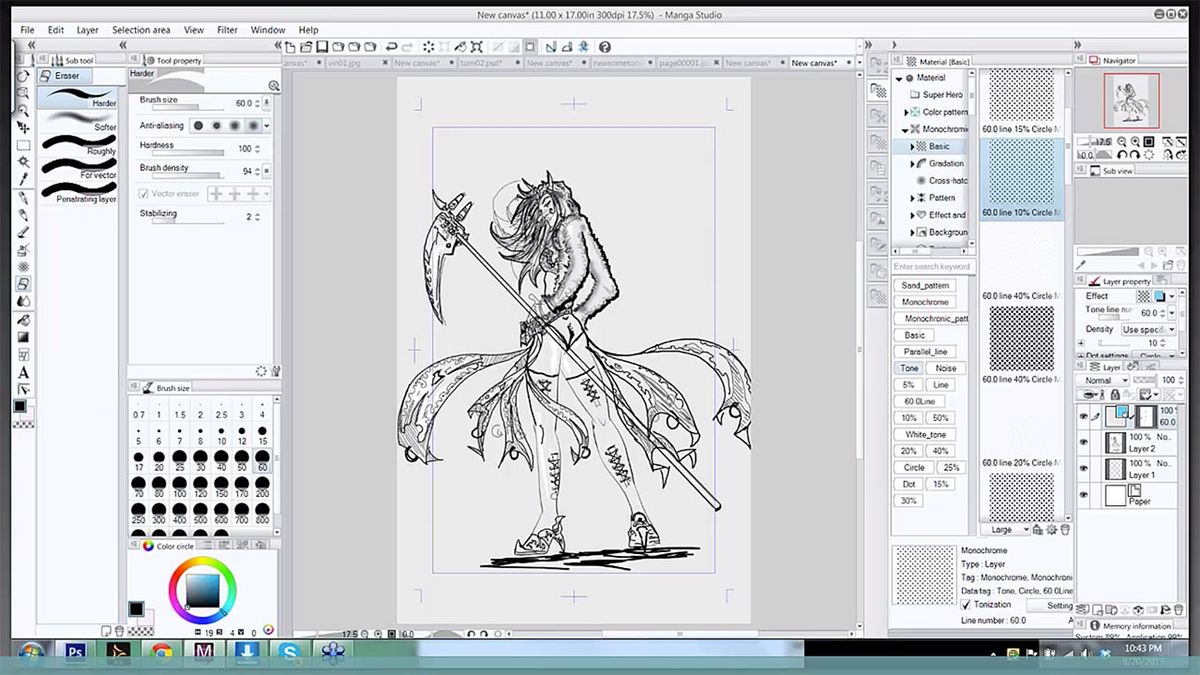Switch to the vin01.jpg document tab
Screen dimensions: 1200x675
tap(345, 63)
